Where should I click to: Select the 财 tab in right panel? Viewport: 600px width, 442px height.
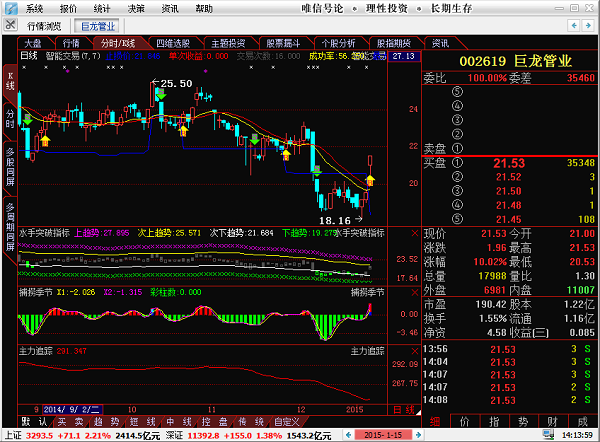tap(553, 422)
